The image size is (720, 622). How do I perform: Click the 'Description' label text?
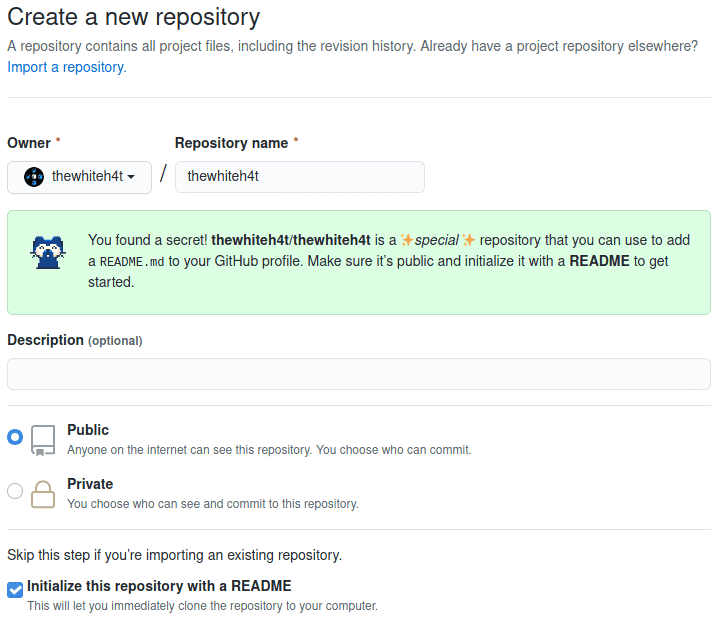click(45, 340)
